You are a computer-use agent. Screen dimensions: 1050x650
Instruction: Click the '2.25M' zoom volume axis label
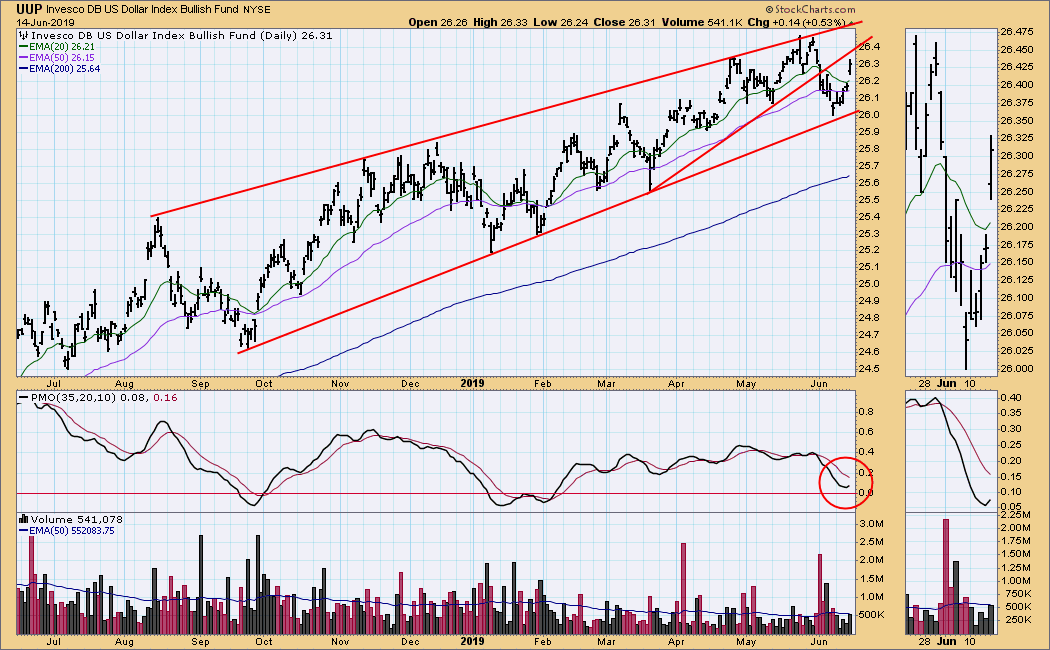pos(1017,514)
